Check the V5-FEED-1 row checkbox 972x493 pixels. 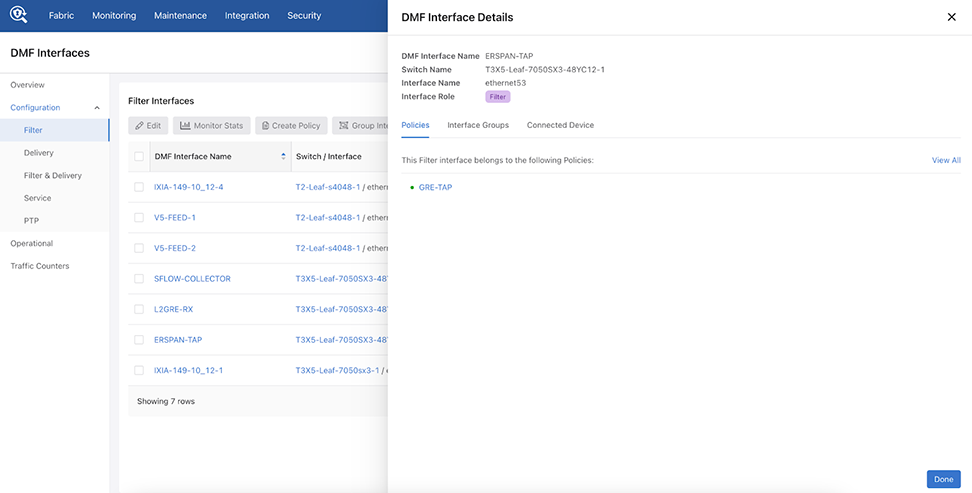point(139,217)
